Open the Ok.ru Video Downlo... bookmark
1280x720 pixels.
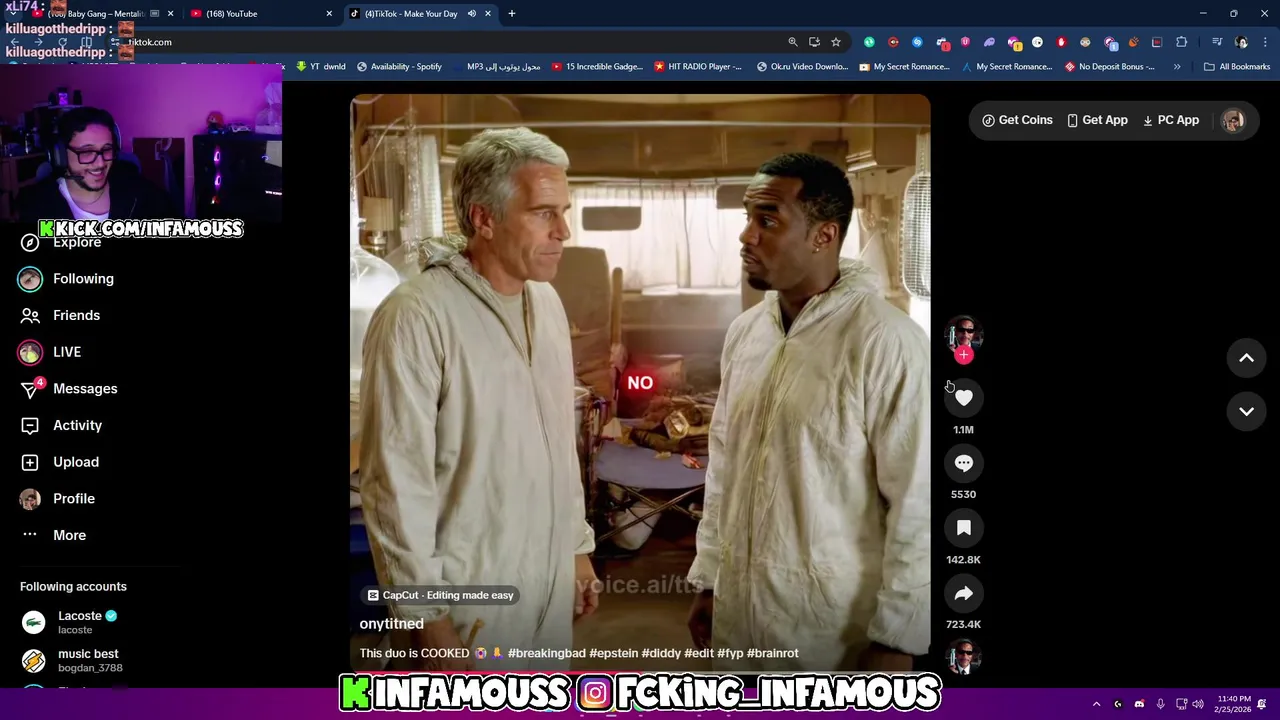point(803,67)
